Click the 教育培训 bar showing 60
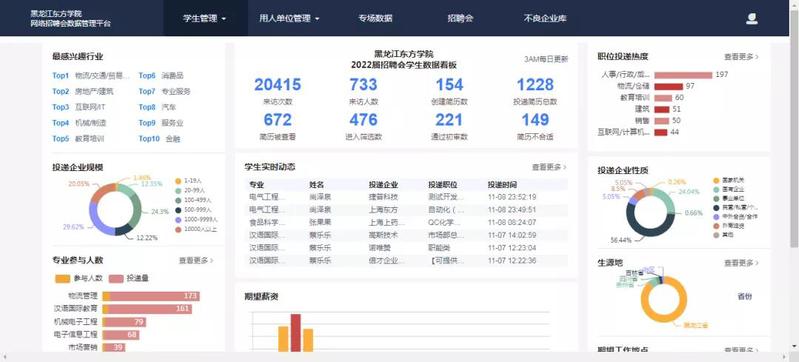The height and width of the screenshot is (362, 799). (x=663, y=98)
